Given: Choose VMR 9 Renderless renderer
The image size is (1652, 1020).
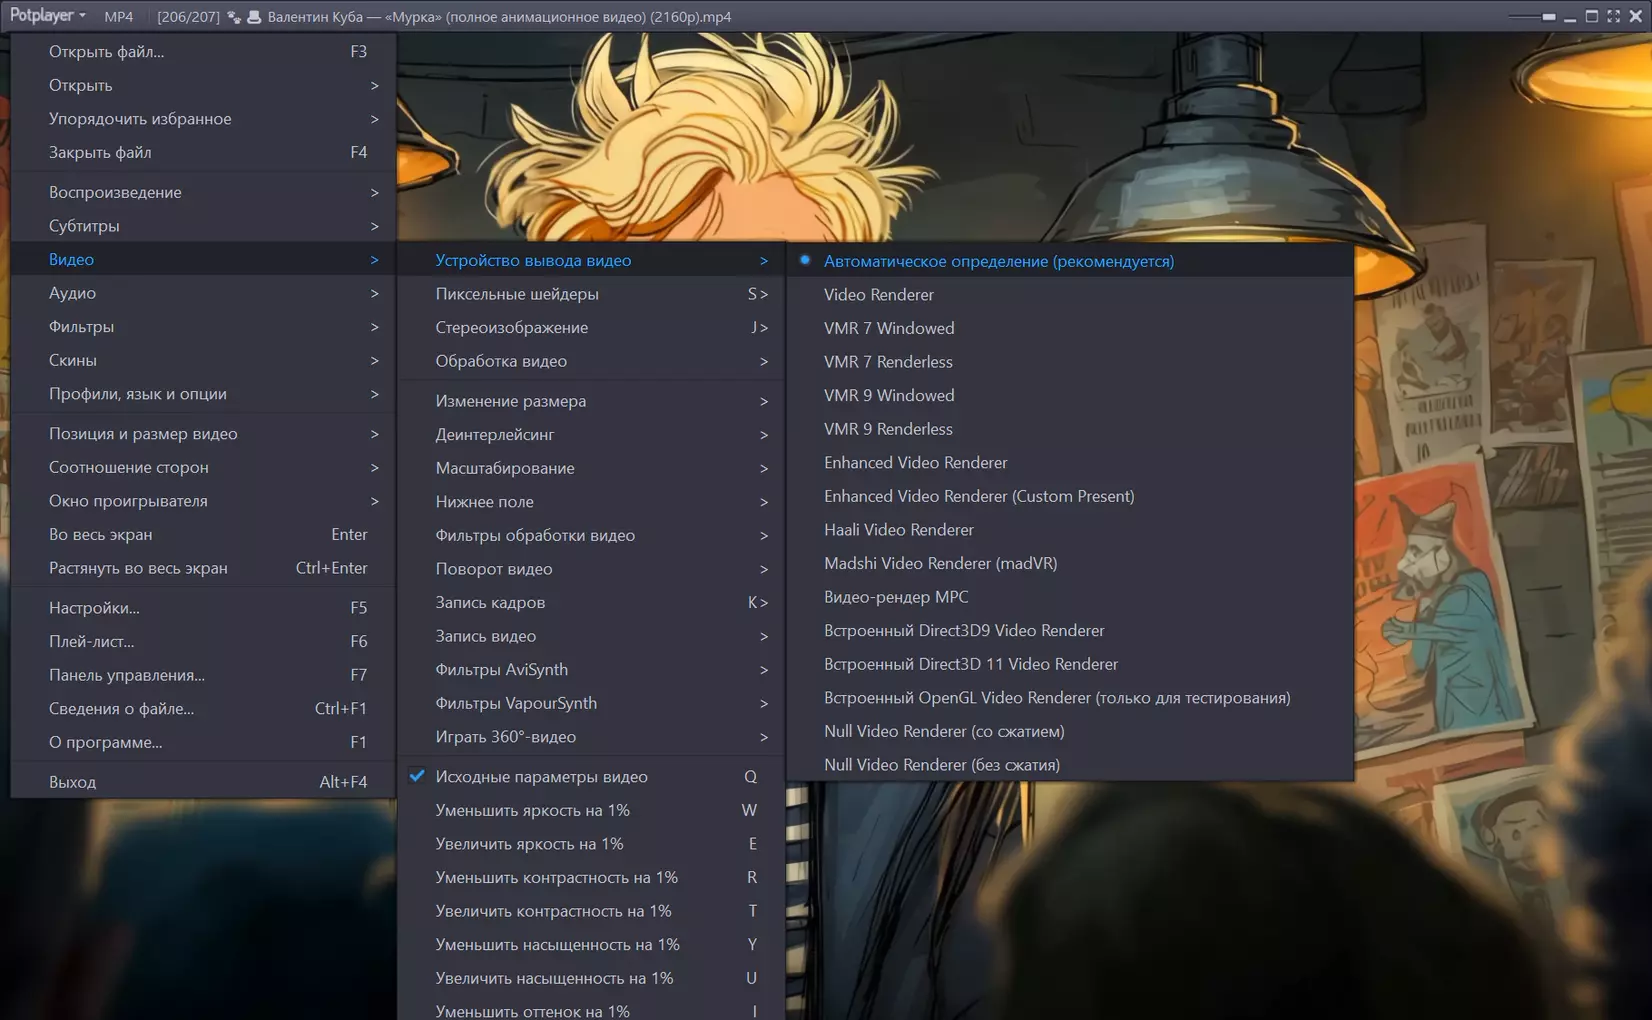Looking at the screenshot, I should (1070, 429).
